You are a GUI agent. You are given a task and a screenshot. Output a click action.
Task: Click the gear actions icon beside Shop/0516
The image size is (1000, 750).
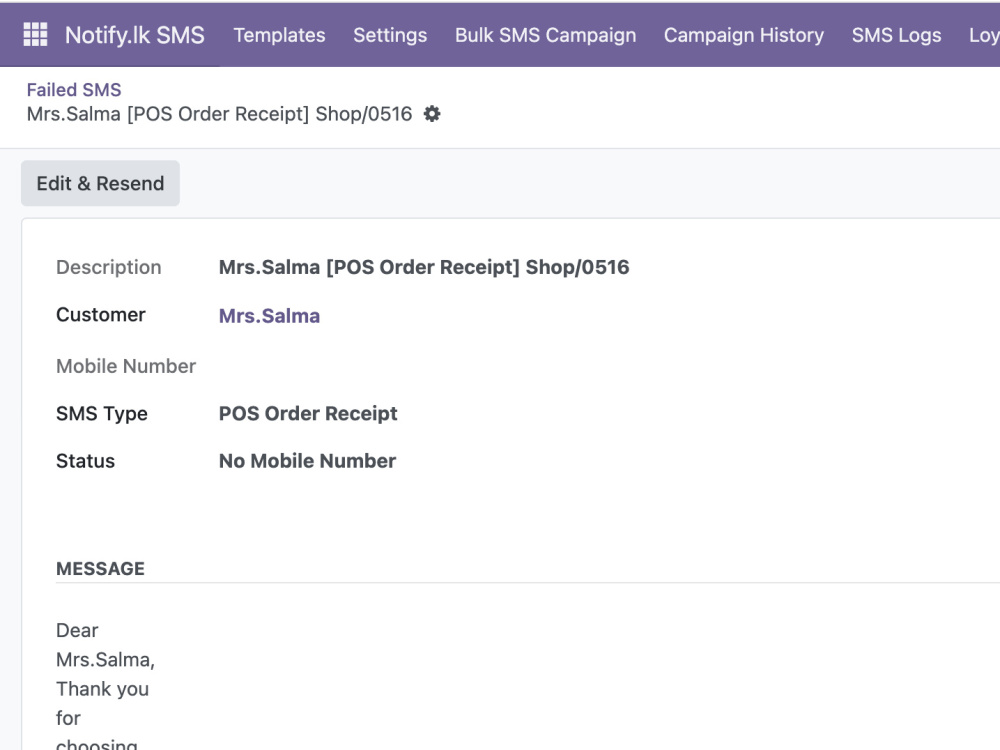(x=432, y=114)
